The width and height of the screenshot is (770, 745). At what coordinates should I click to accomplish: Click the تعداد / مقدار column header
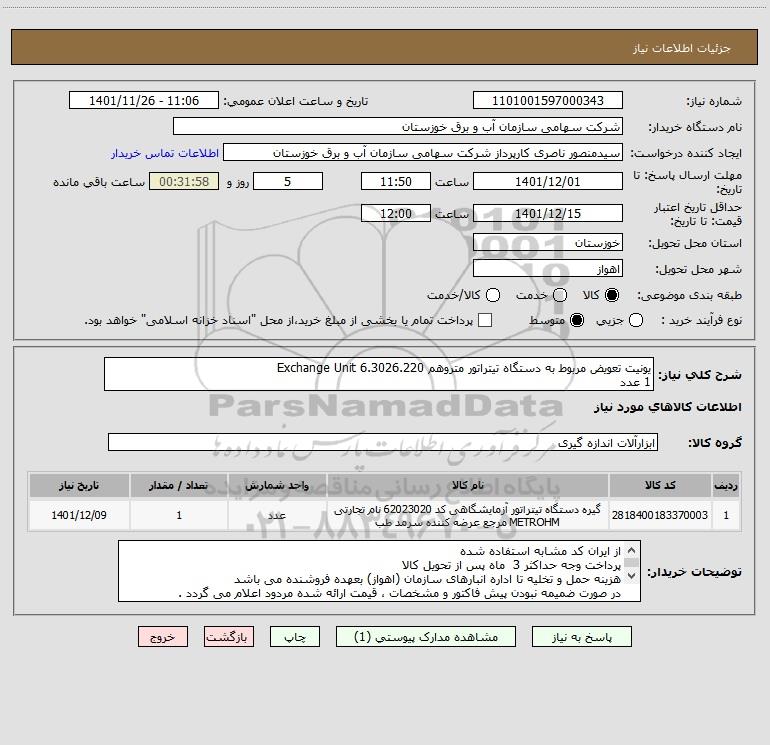tap(179, 485)
